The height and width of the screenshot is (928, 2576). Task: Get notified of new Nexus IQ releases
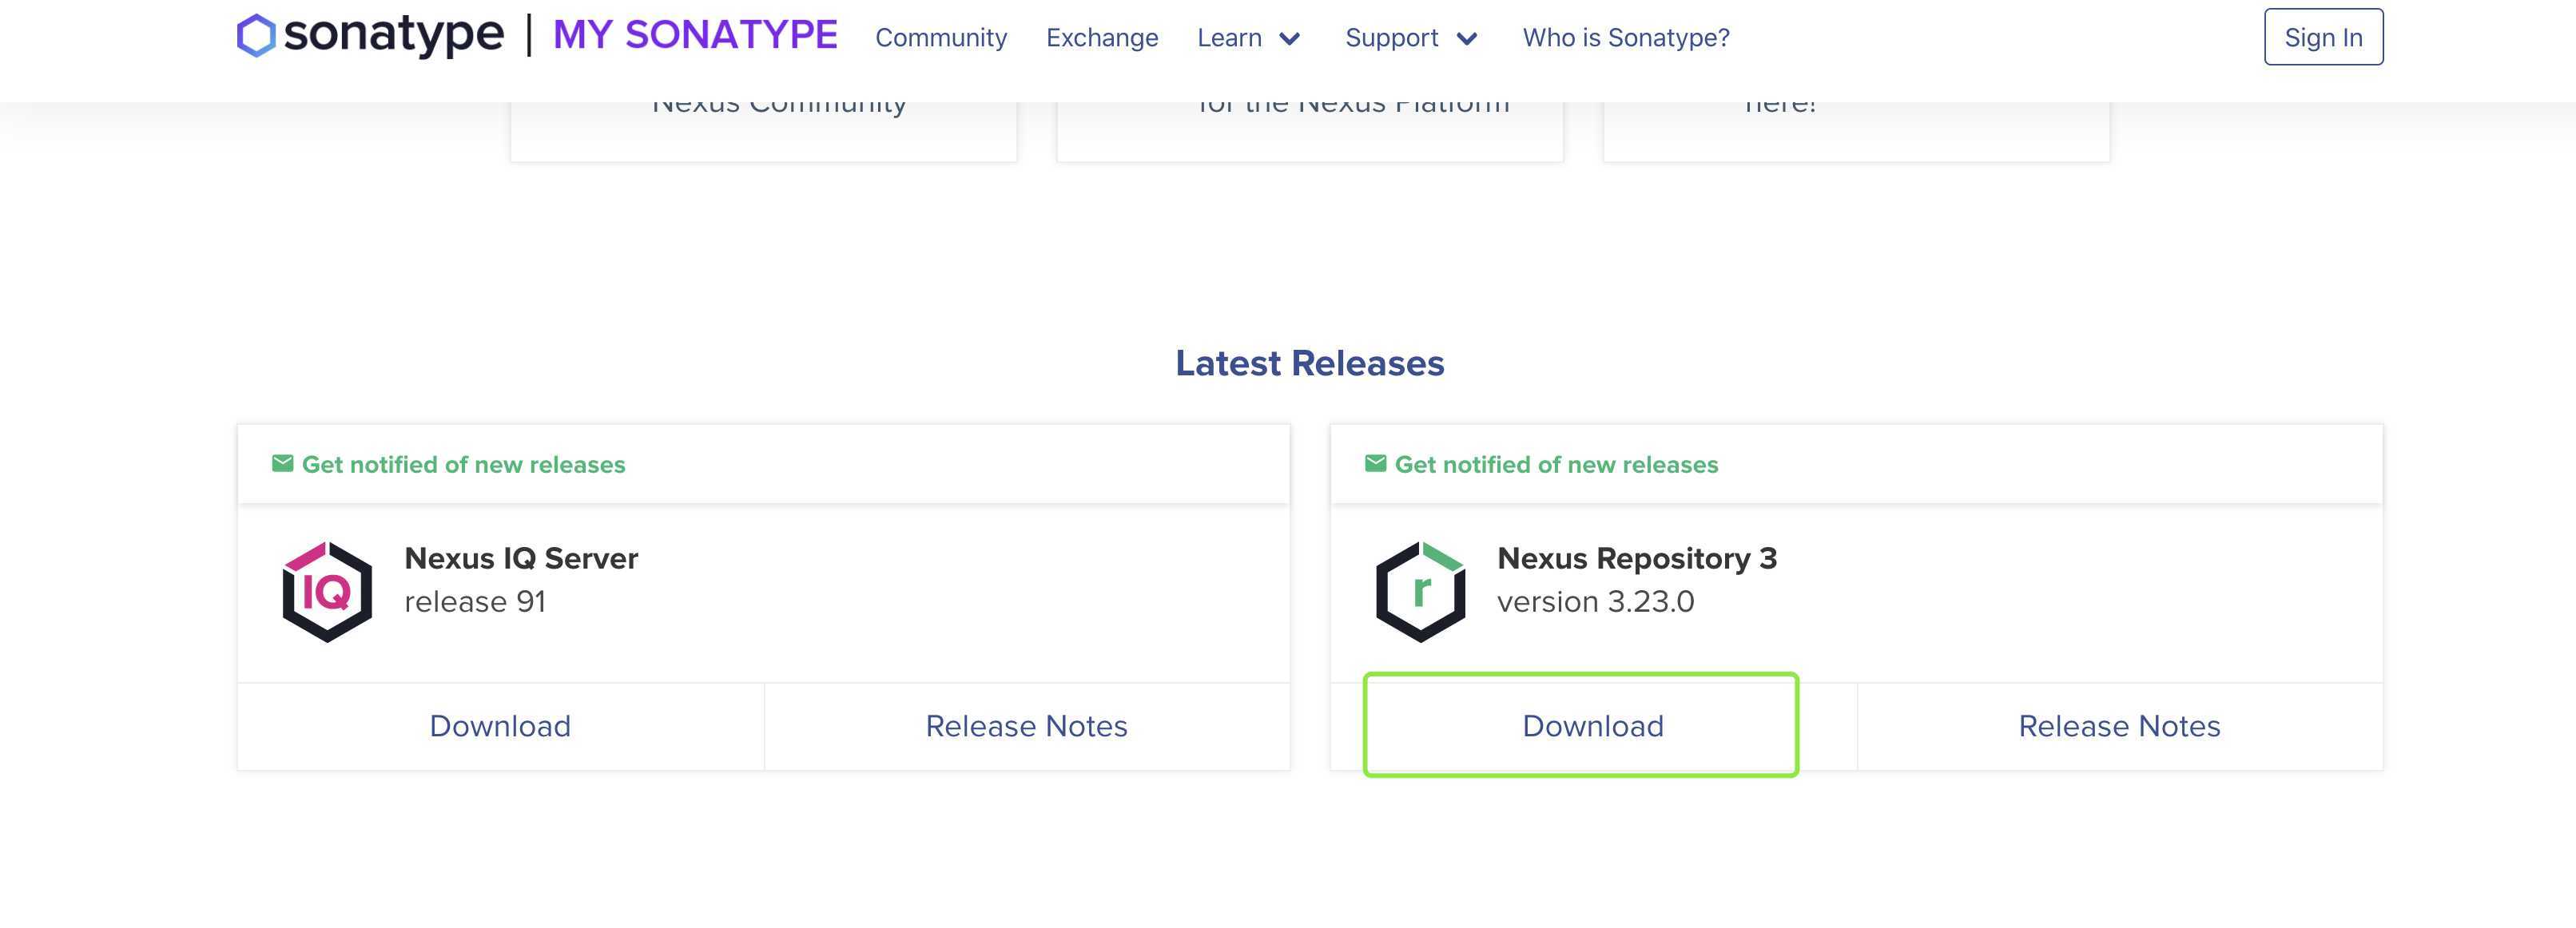[463, 464]
